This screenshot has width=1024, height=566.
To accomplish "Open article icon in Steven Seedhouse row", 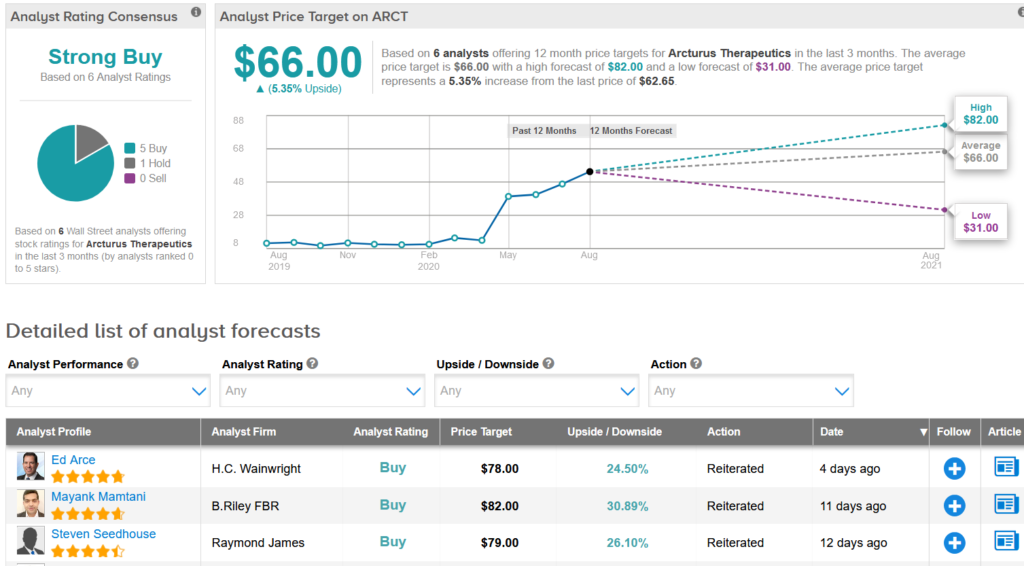I will point(1006,541).
